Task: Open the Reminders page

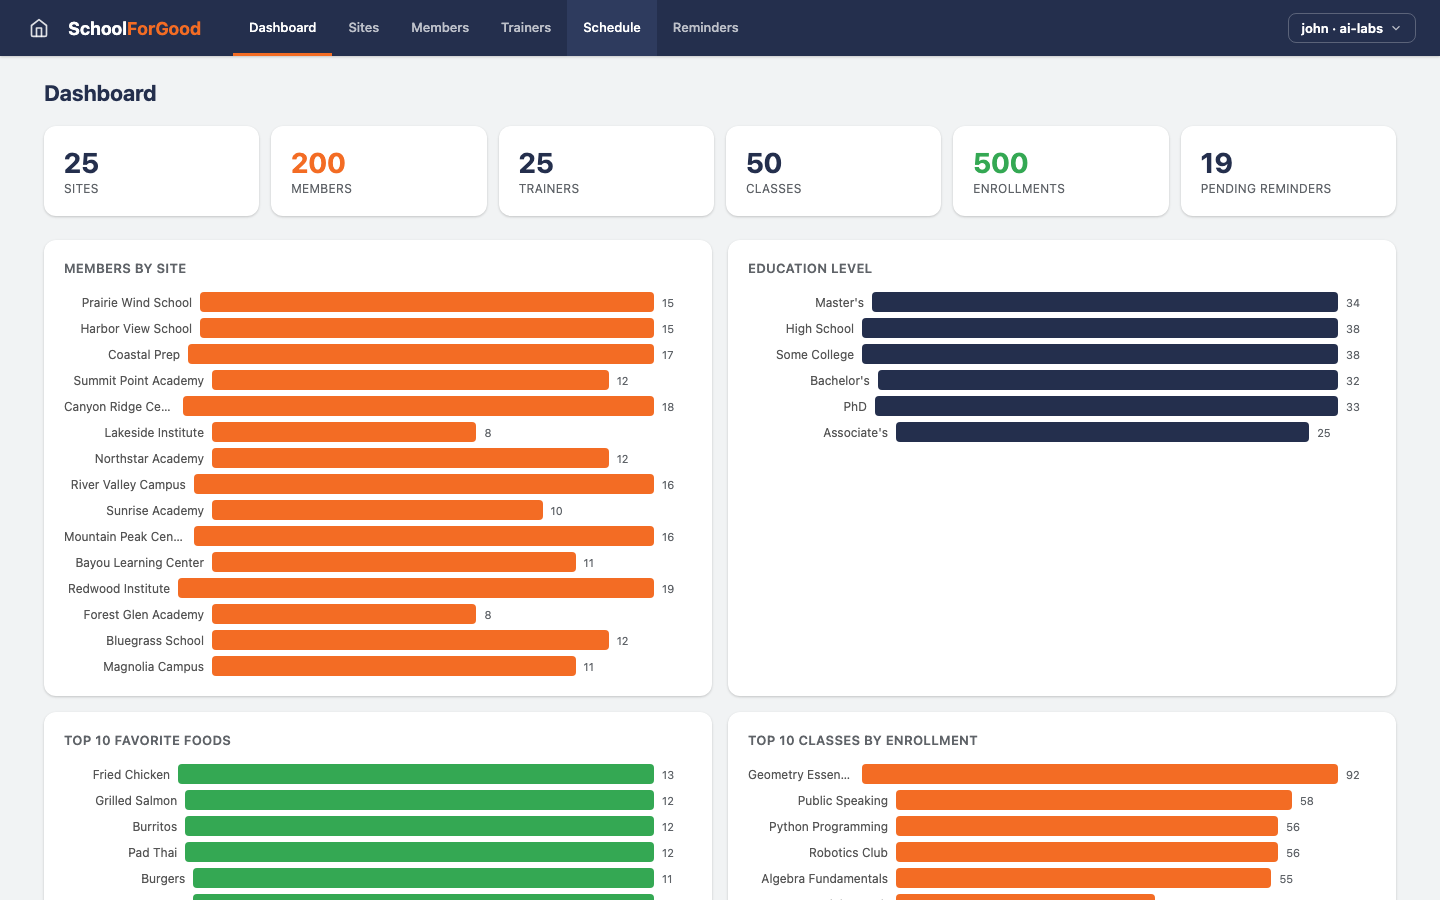Action: pos(705,27)
